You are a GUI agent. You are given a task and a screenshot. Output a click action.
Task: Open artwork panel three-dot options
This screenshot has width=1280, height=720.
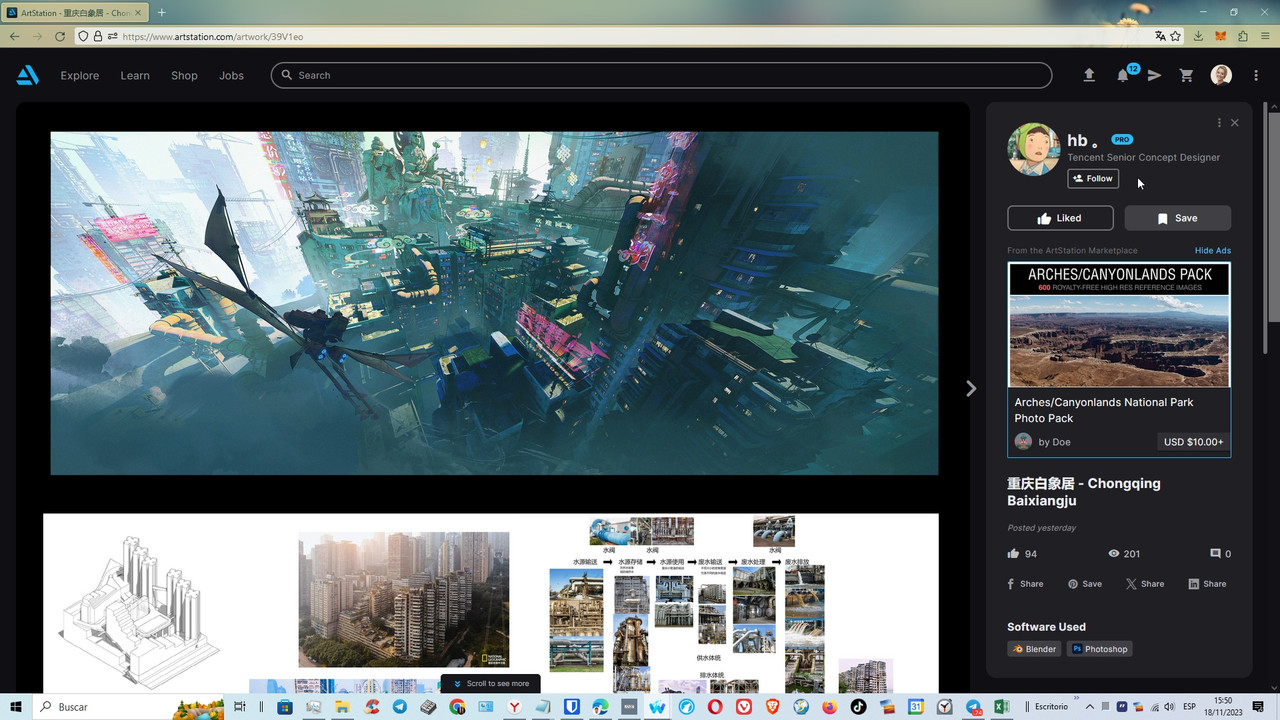pos(1219,123)
